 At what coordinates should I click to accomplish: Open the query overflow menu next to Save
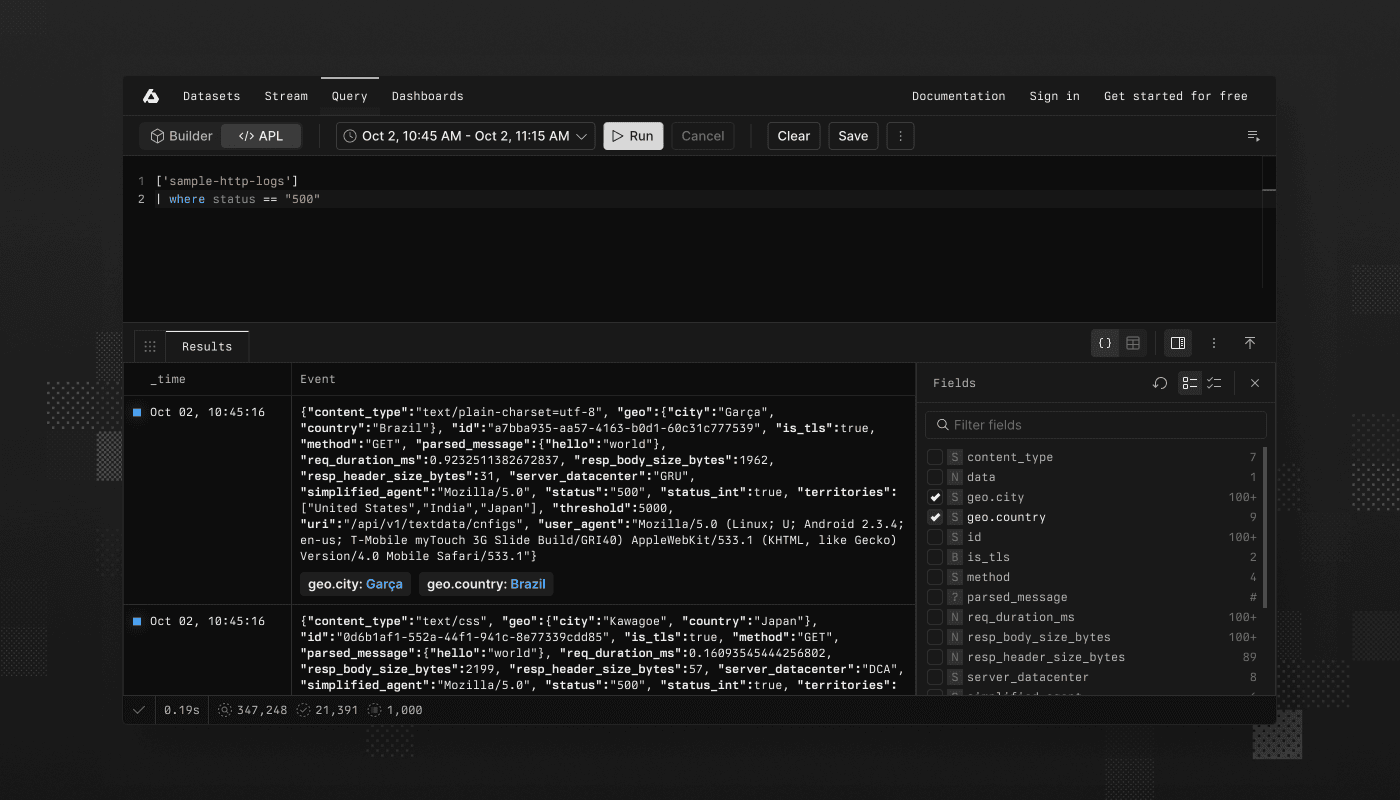tap(900, 136)
